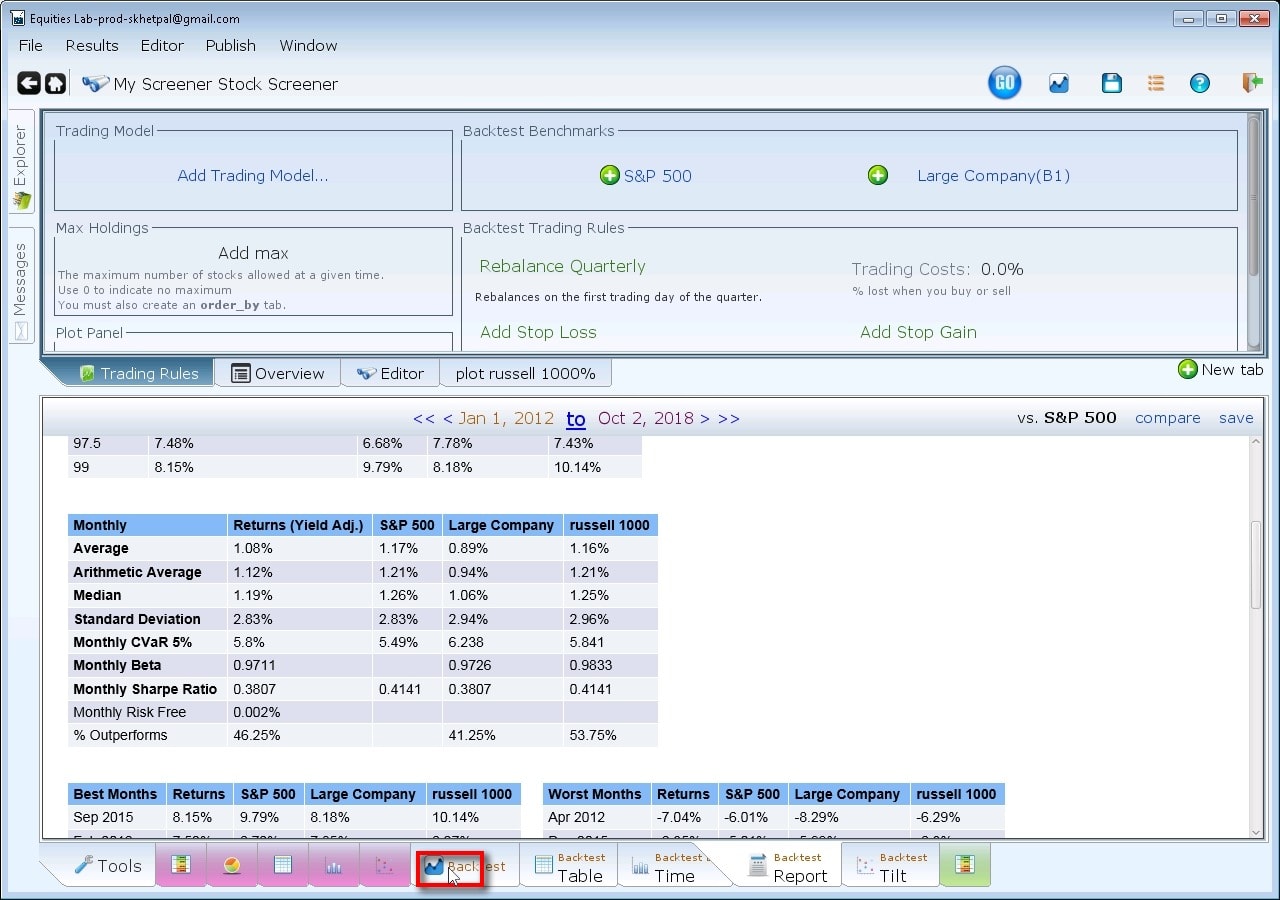Click the results pane vertical scrollbar

(x=1256, y=564)
